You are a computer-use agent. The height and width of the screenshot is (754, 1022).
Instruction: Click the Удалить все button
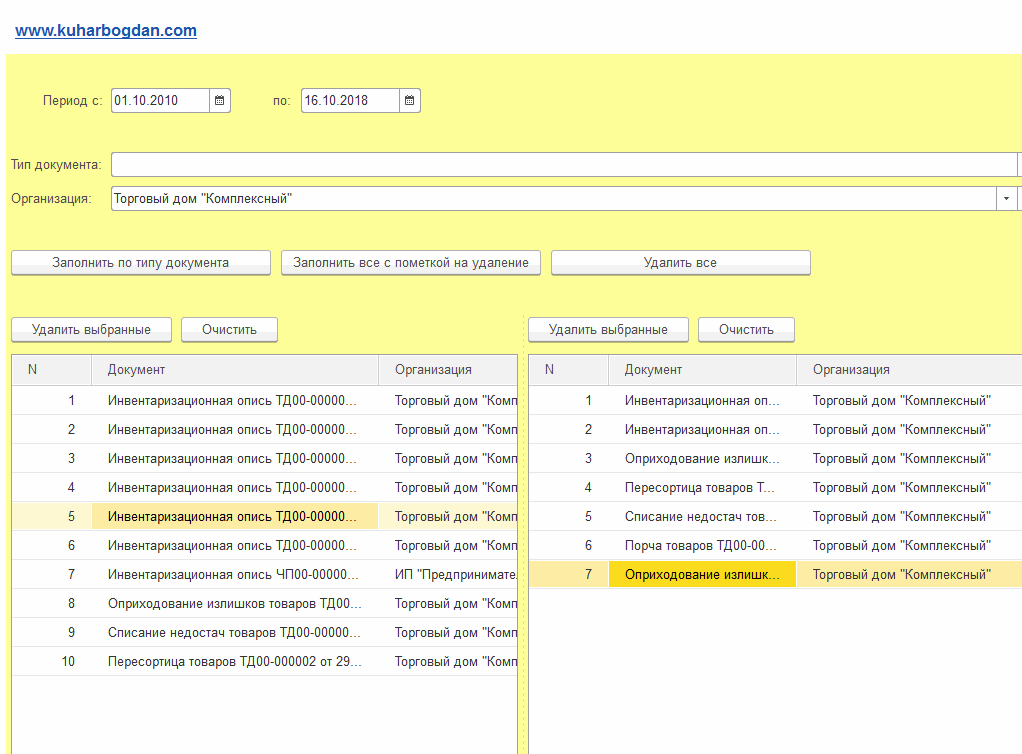pyautogui.click(x=680, y=263)
